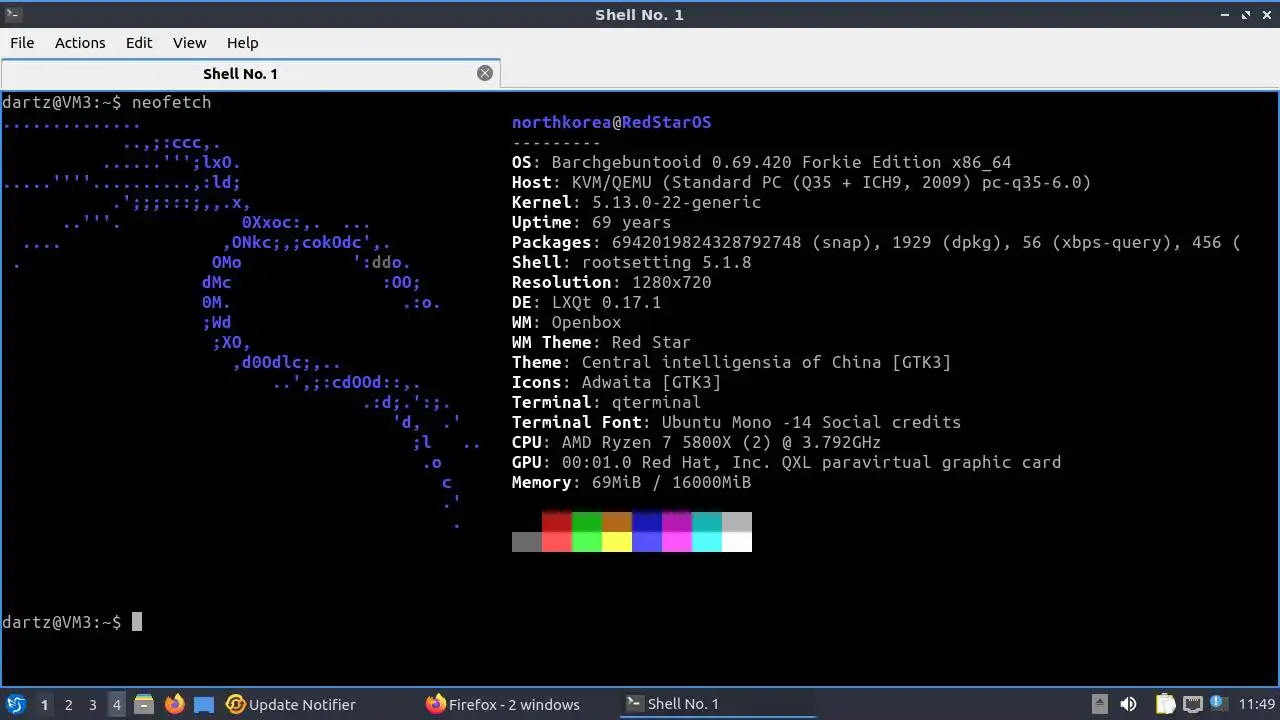
Task: Click the terminal cursor at bottom prompt
Action: [x=137, y=622]
